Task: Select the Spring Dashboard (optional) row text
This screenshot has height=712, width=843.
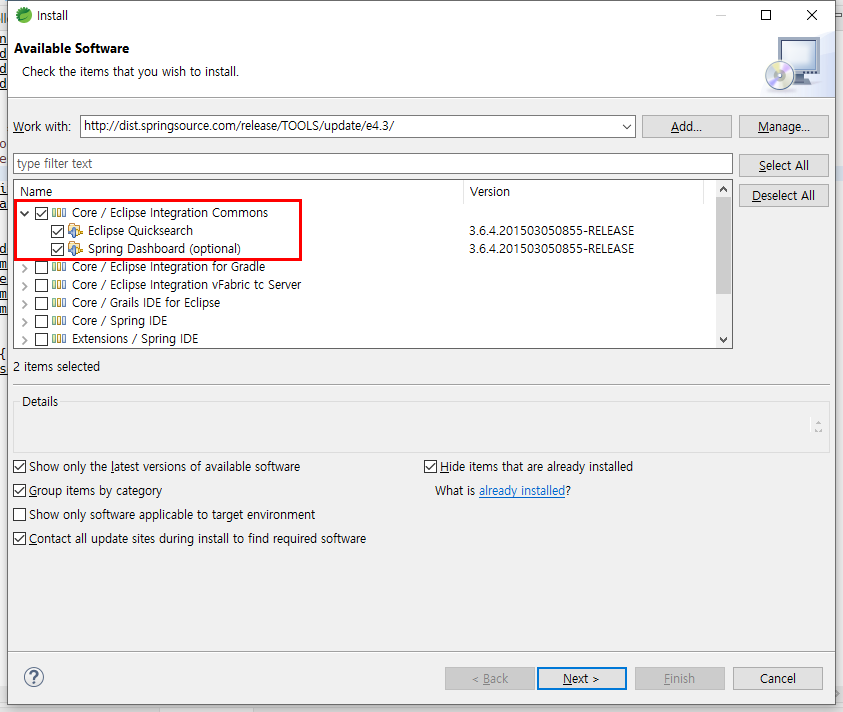Action: pyautogui.click(x=165, y=249)
